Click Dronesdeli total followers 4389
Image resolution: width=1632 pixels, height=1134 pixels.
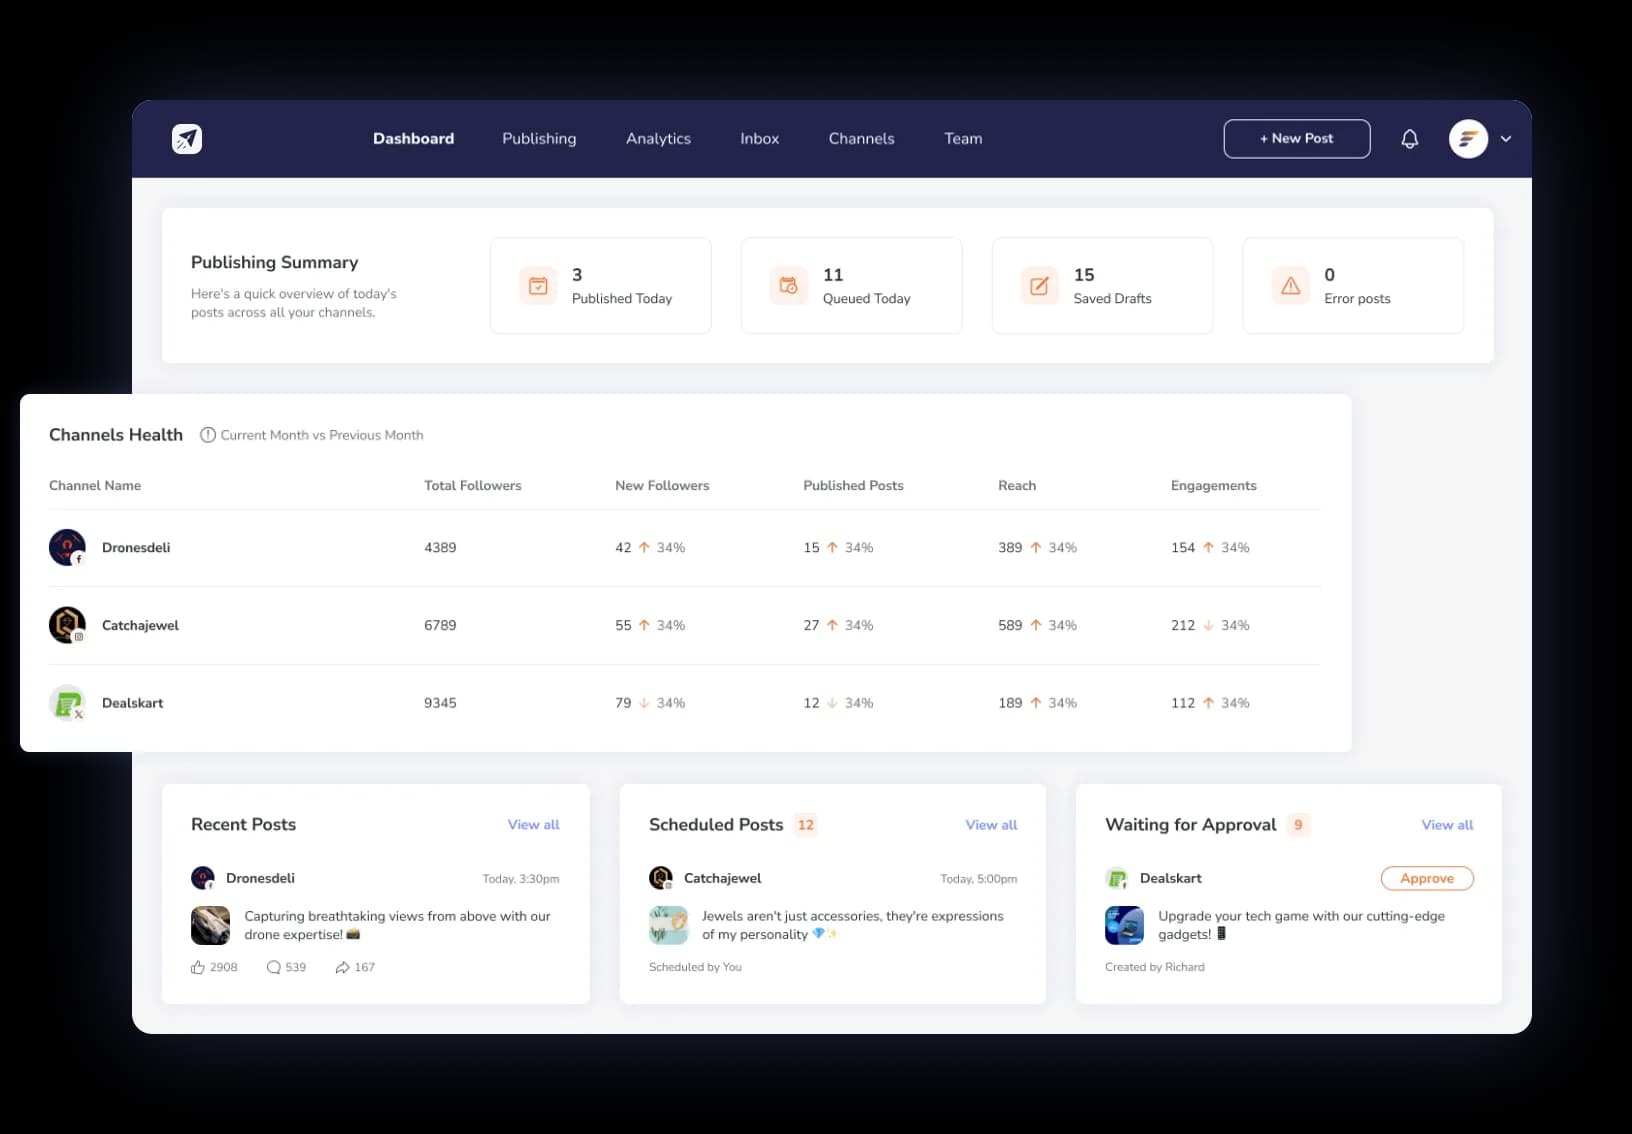(x=440, y=547)
